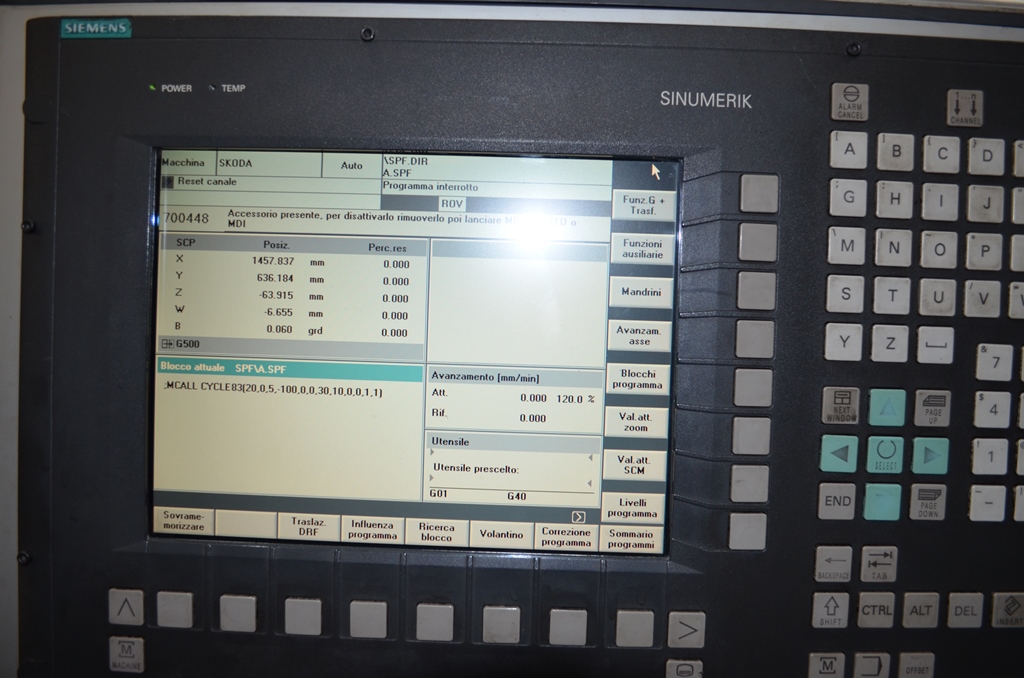
Task: Tap the space bar key
Action: pyautogui.click(x=936, y=345)
